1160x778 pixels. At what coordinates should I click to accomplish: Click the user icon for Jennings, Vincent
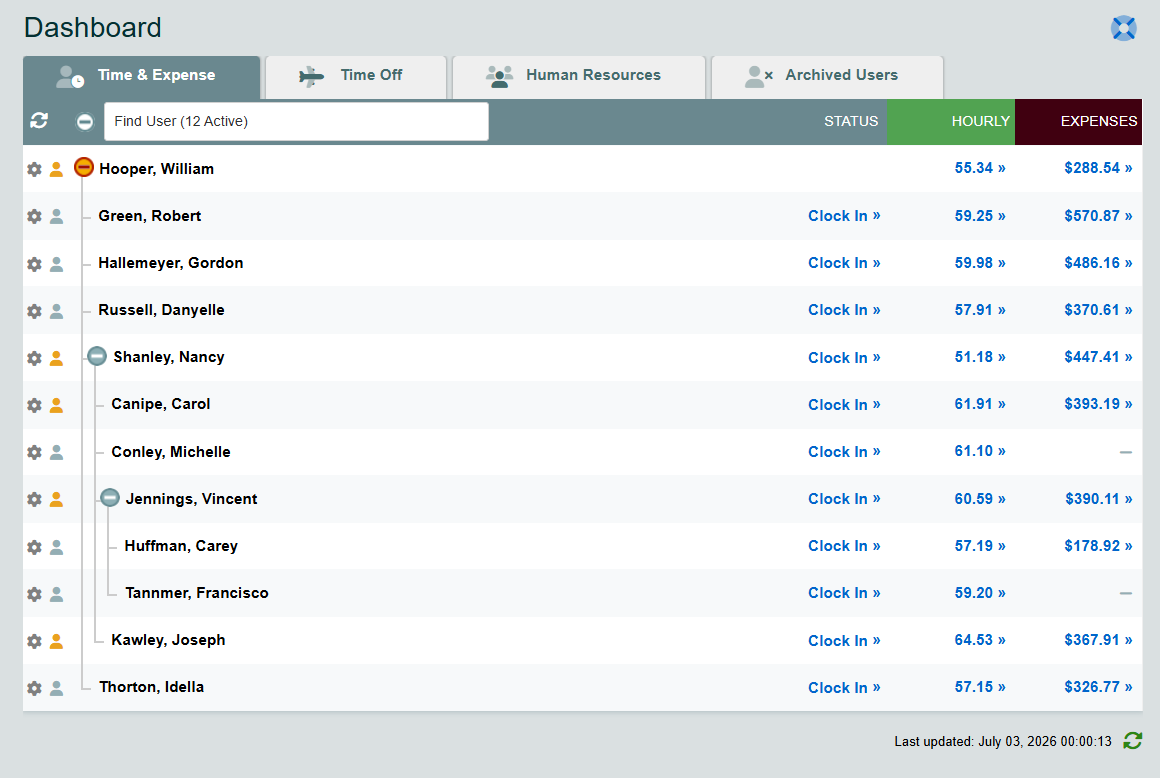click(56, 500)
